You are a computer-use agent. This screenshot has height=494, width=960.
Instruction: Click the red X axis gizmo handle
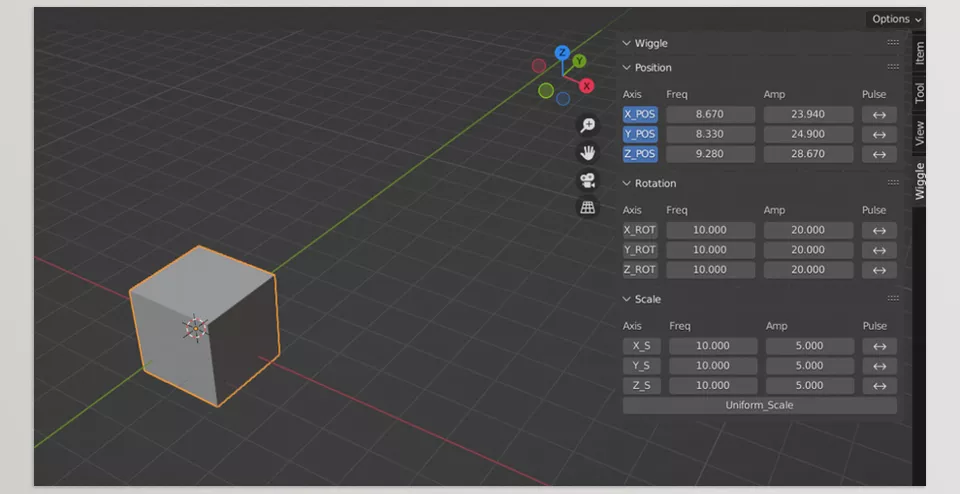click(x=587, y=86)
